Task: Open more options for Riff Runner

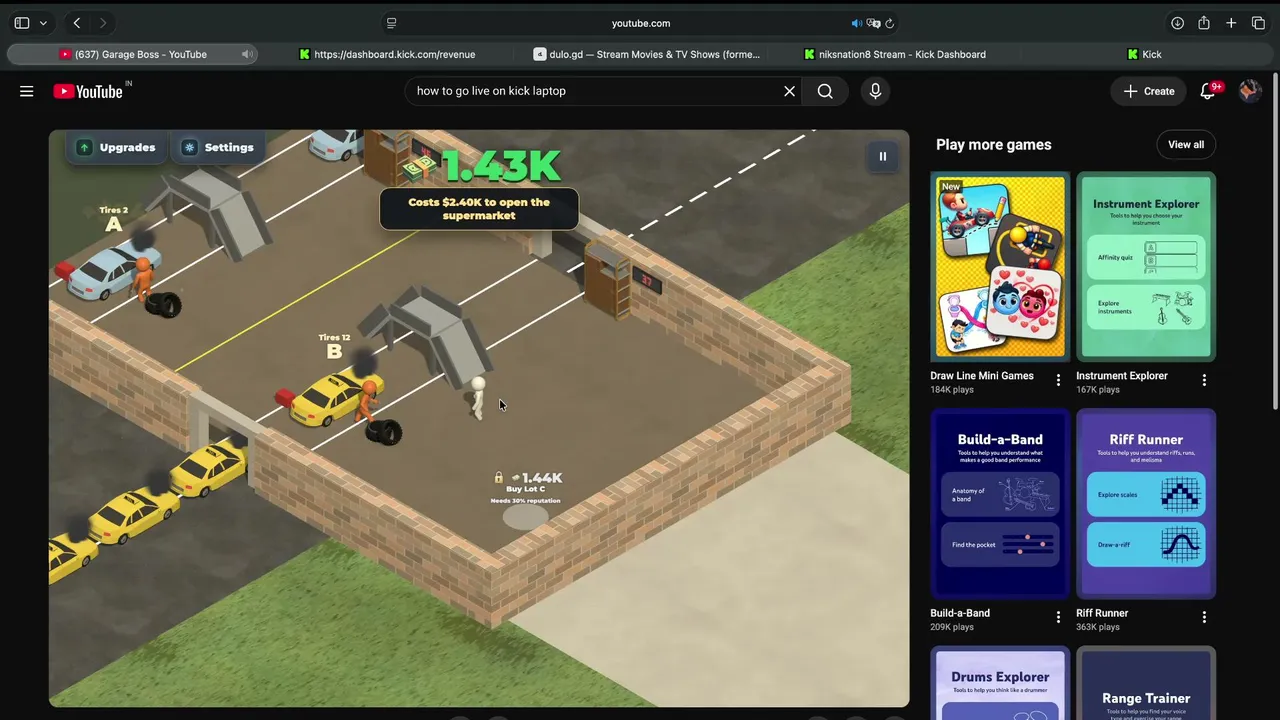Action: (1204, 617)
